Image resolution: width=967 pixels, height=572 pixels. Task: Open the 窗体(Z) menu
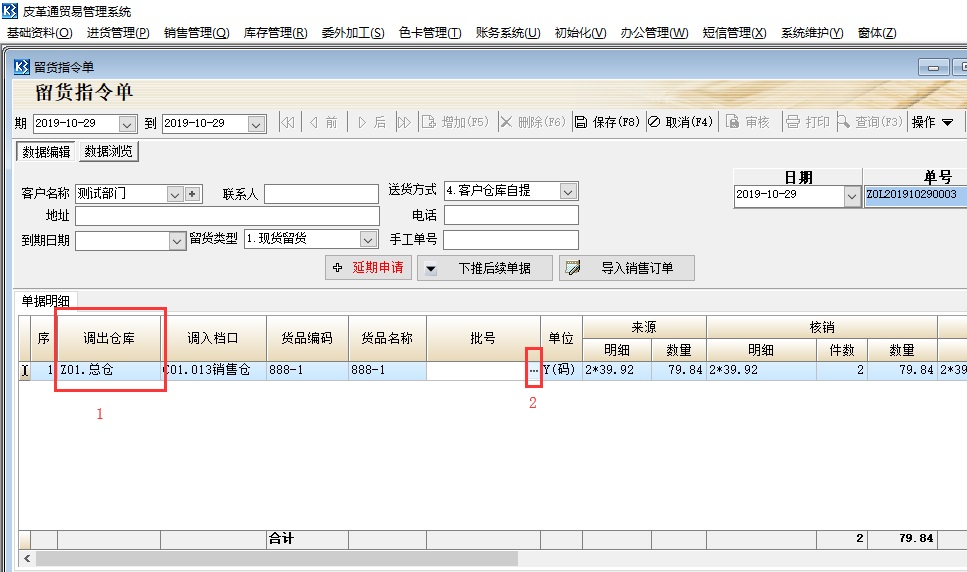[x=877, y=33]
